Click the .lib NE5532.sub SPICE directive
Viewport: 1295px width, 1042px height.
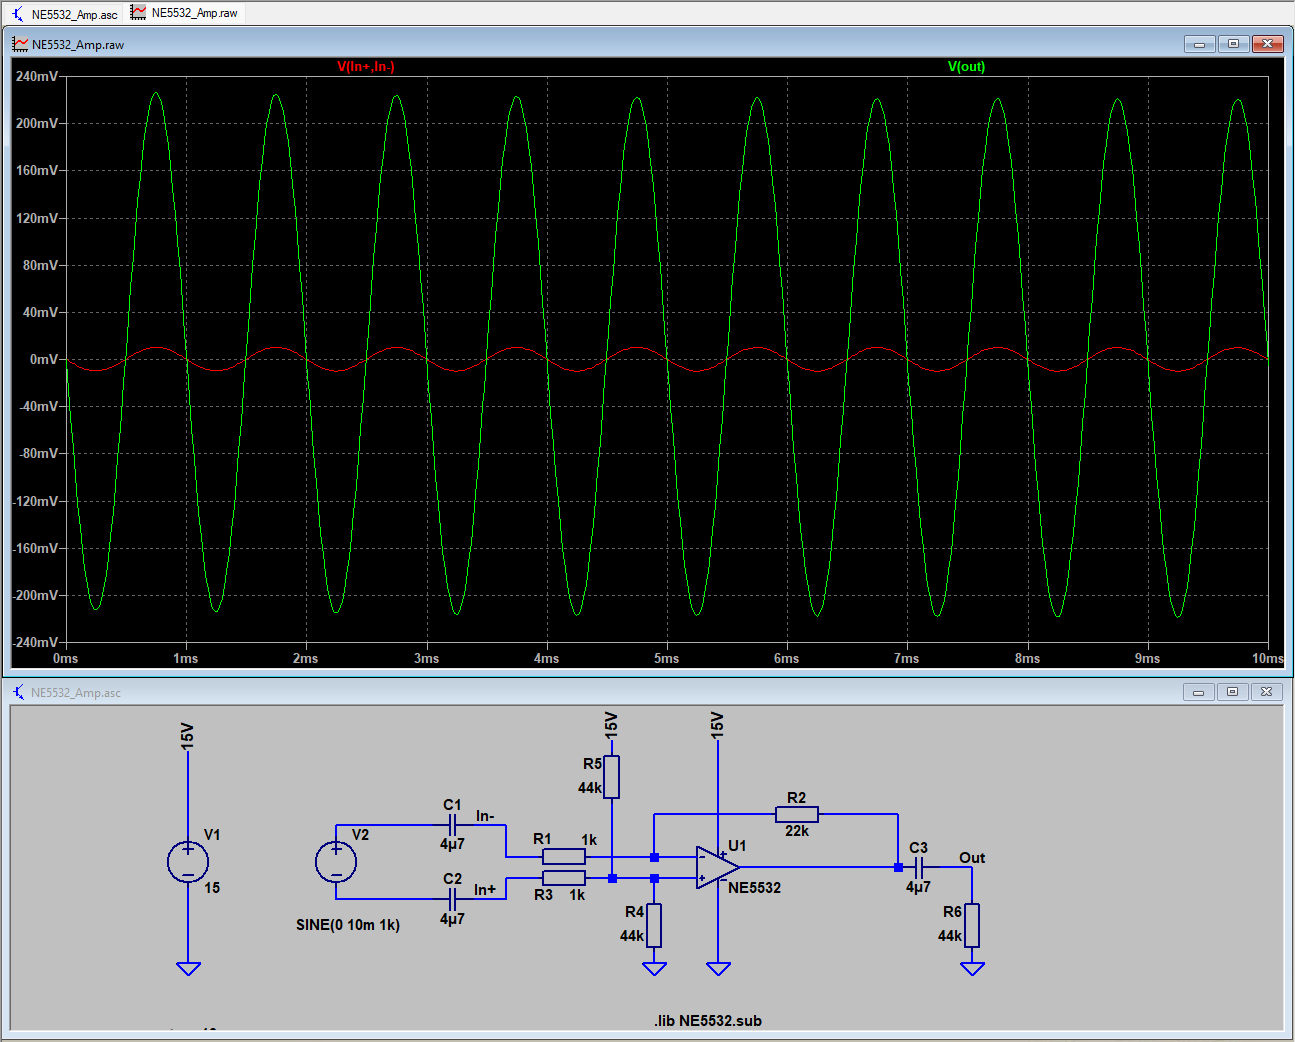point(708,1021)
